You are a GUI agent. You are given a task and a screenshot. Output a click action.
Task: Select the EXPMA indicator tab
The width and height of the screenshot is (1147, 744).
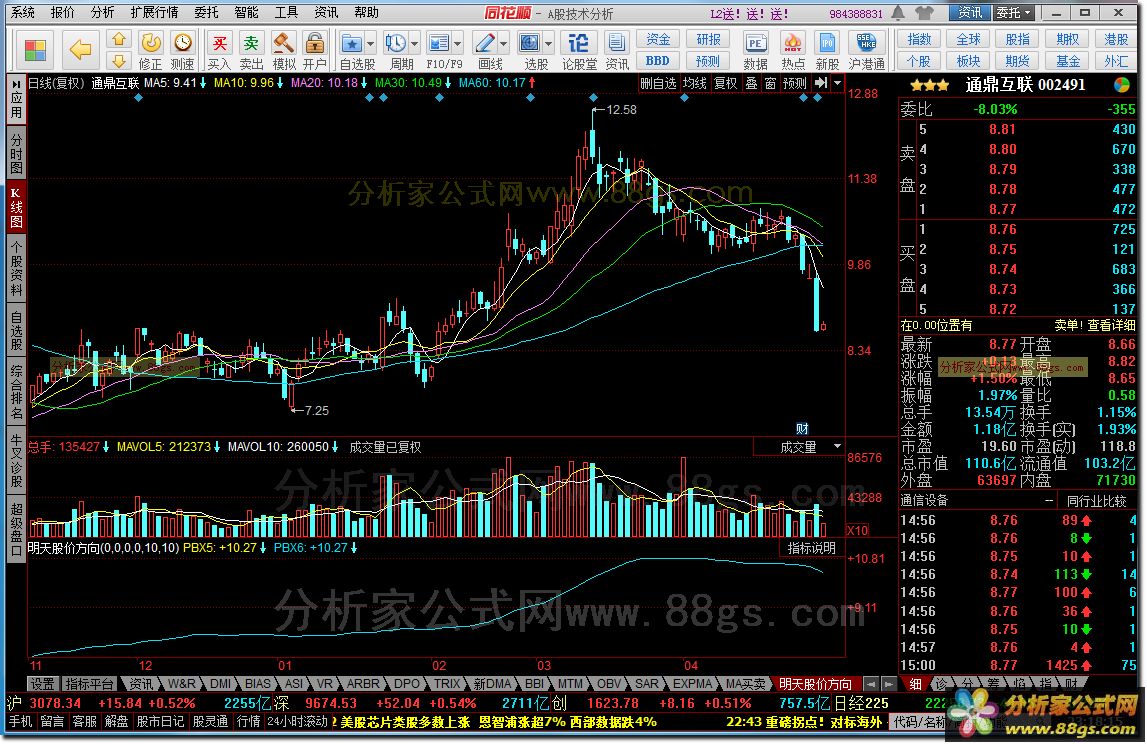pyautogui.click(x=692, y=684)
